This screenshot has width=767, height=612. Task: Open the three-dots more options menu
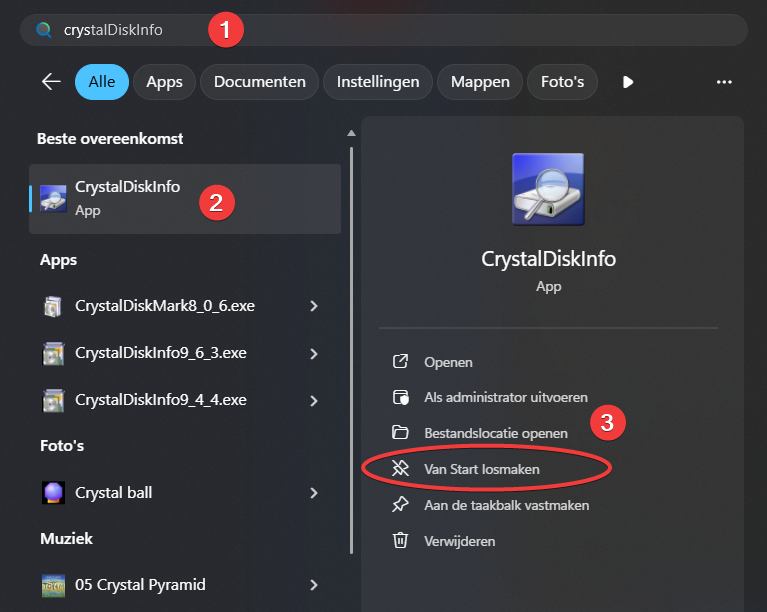click(x=725, y=82)
